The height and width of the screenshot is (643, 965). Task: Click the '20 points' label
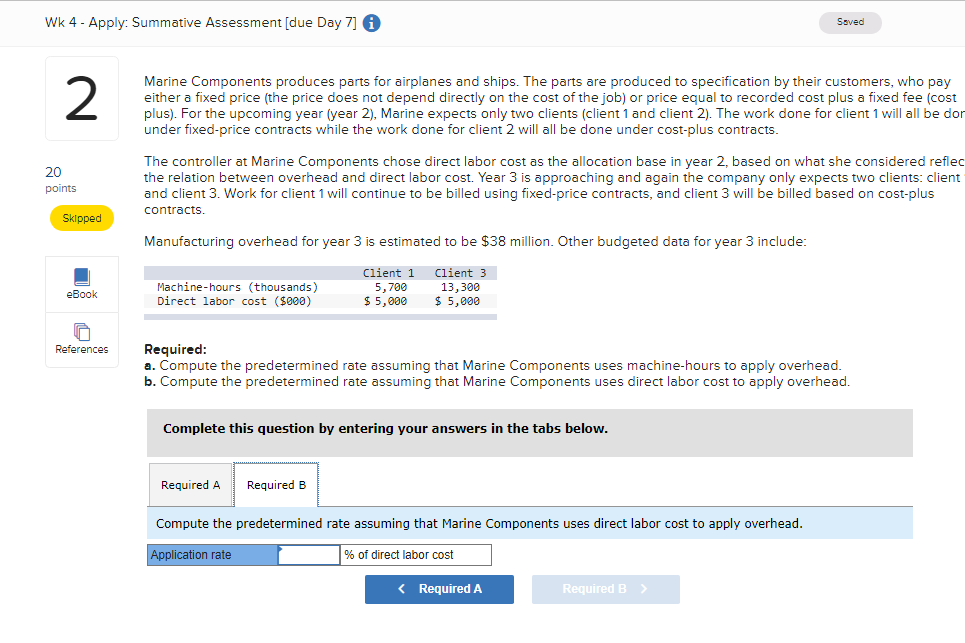61,179
